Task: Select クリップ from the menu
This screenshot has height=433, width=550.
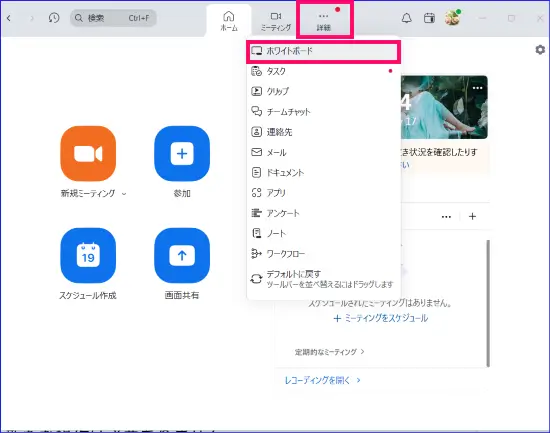Action: click(323, 92)
